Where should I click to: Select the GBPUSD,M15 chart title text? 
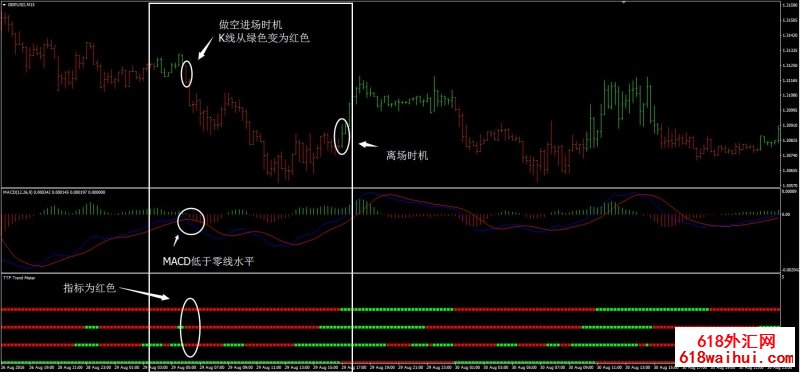(x=21, y=5)
